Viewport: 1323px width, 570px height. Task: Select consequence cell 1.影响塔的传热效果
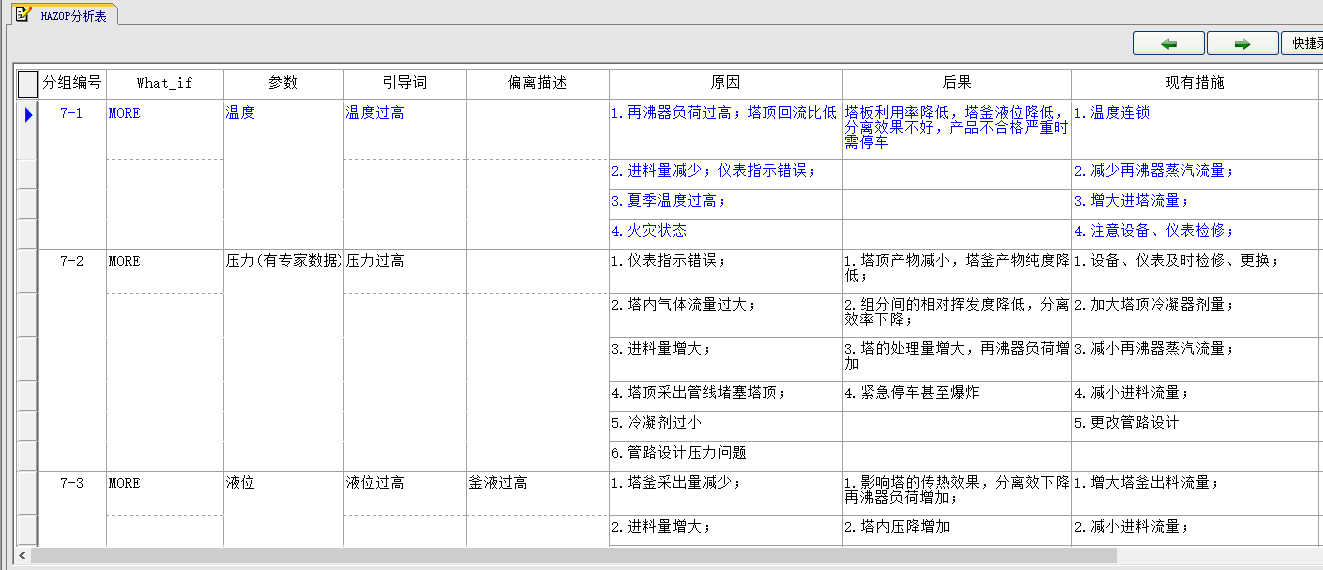pos(957,493)
